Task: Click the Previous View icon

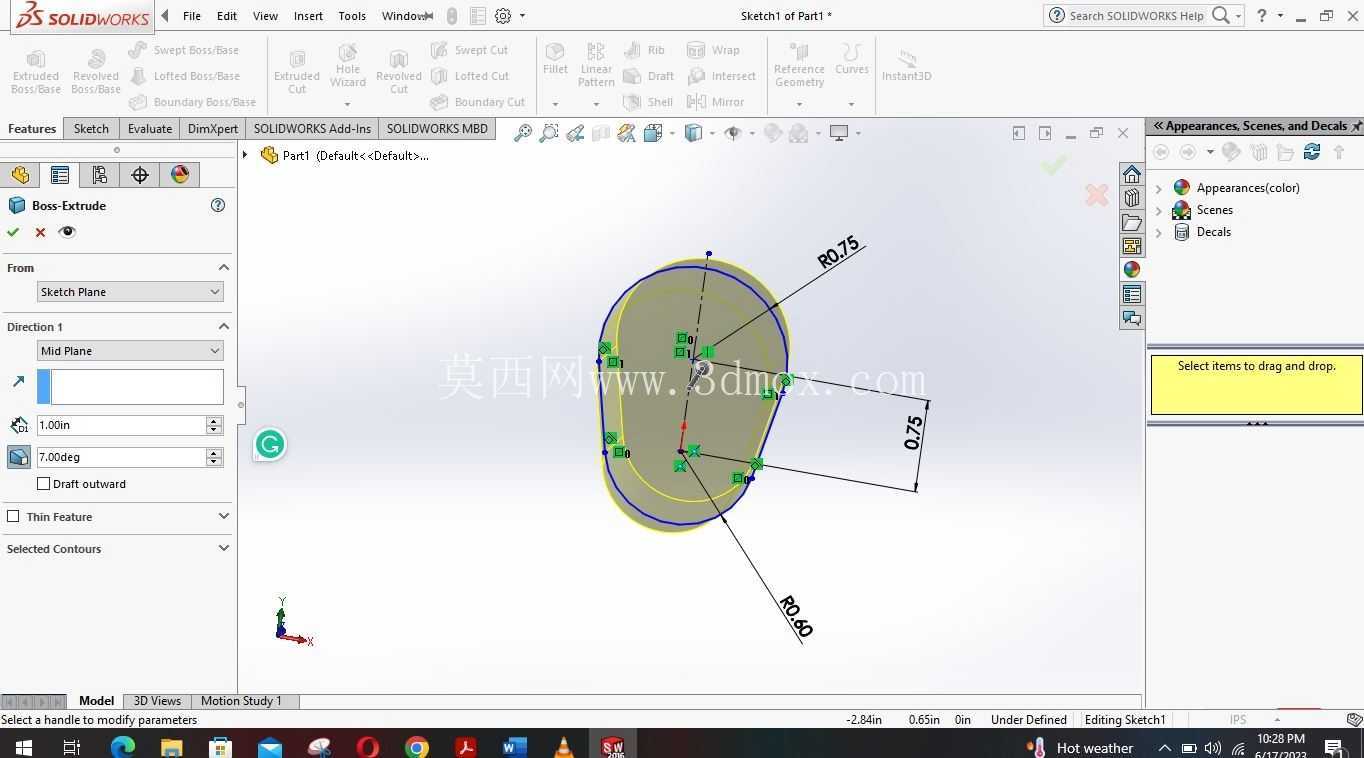Action: [575, 133]
